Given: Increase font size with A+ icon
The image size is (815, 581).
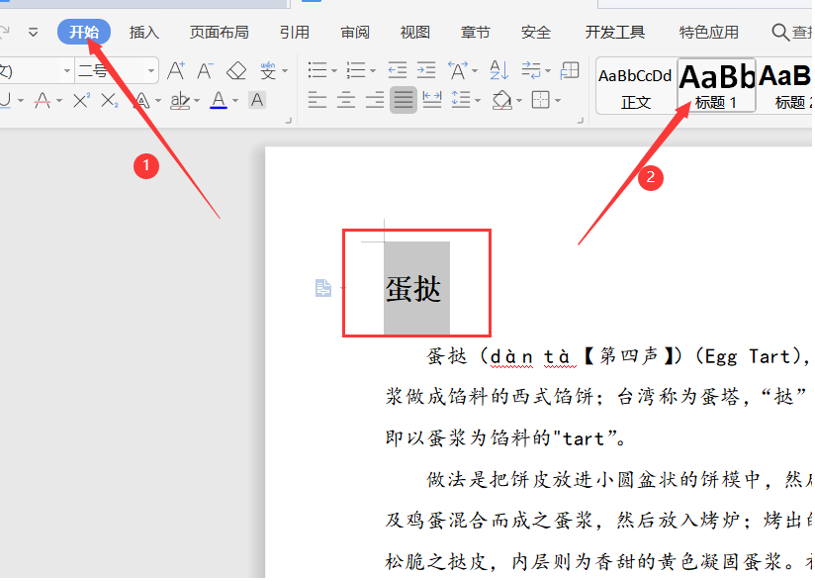Looking at the screenshot, I should tap(176, 70).
